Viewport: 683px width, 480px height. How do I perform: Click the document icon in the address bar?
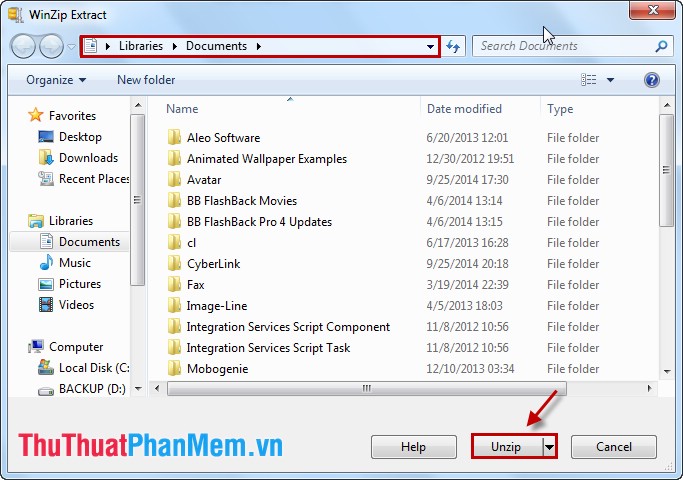pyautogui.click(x=91, y=46)
